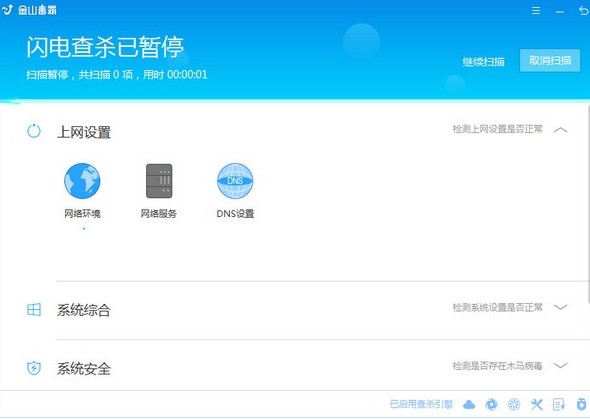Click the 网络服务 label
This screenshot has width=590, height=419.
(158, 214)
